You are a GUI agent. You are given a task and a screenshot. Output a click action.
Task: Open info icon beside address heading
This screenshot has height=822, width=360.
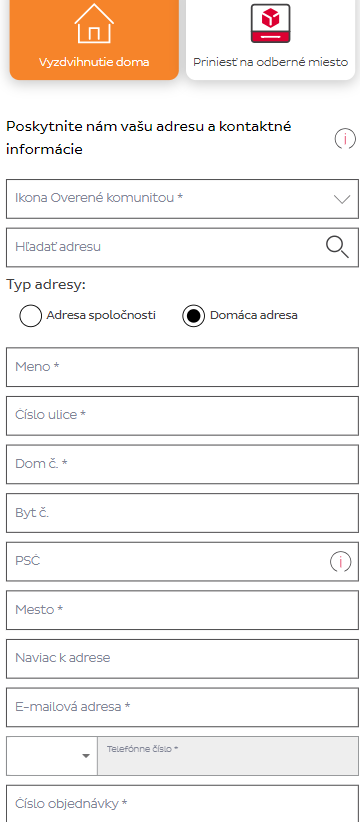point(344,139)
